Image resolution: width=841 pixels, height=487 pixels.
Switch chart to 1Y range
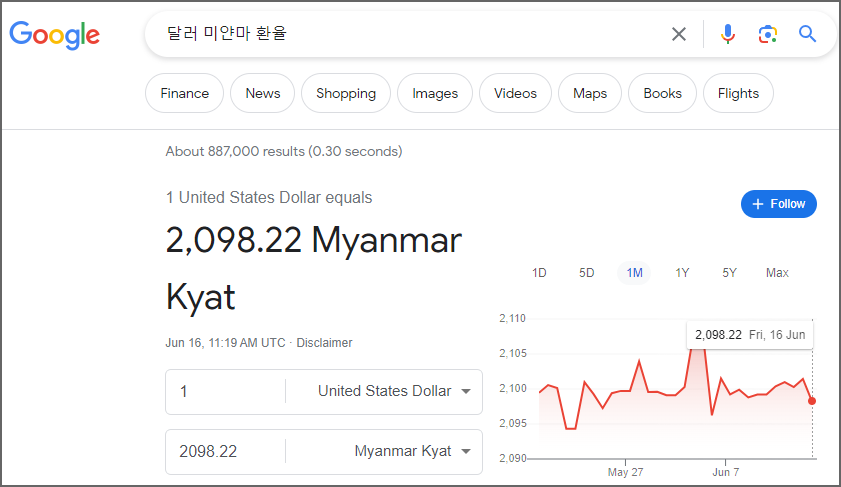tap(682, 273)
